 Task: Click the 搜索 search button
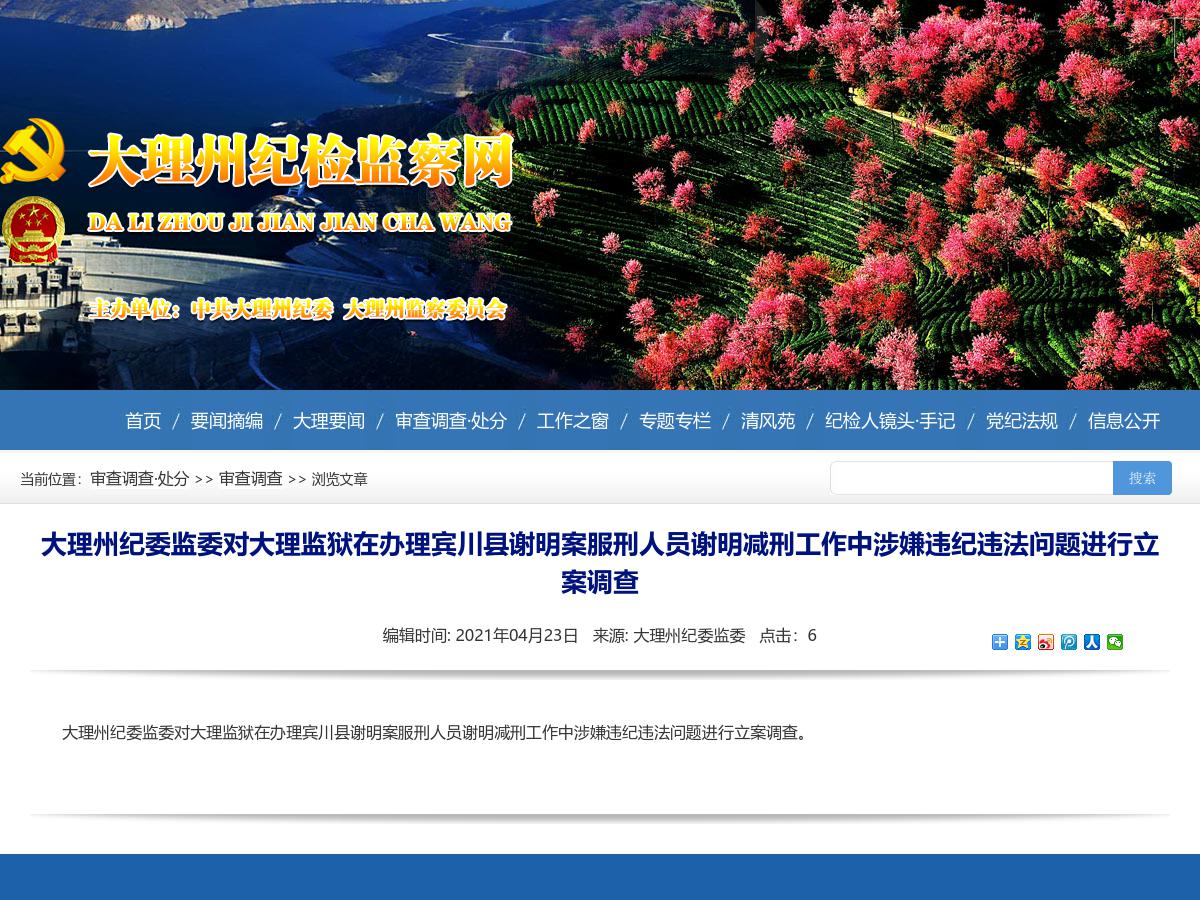coord(1141,477)
